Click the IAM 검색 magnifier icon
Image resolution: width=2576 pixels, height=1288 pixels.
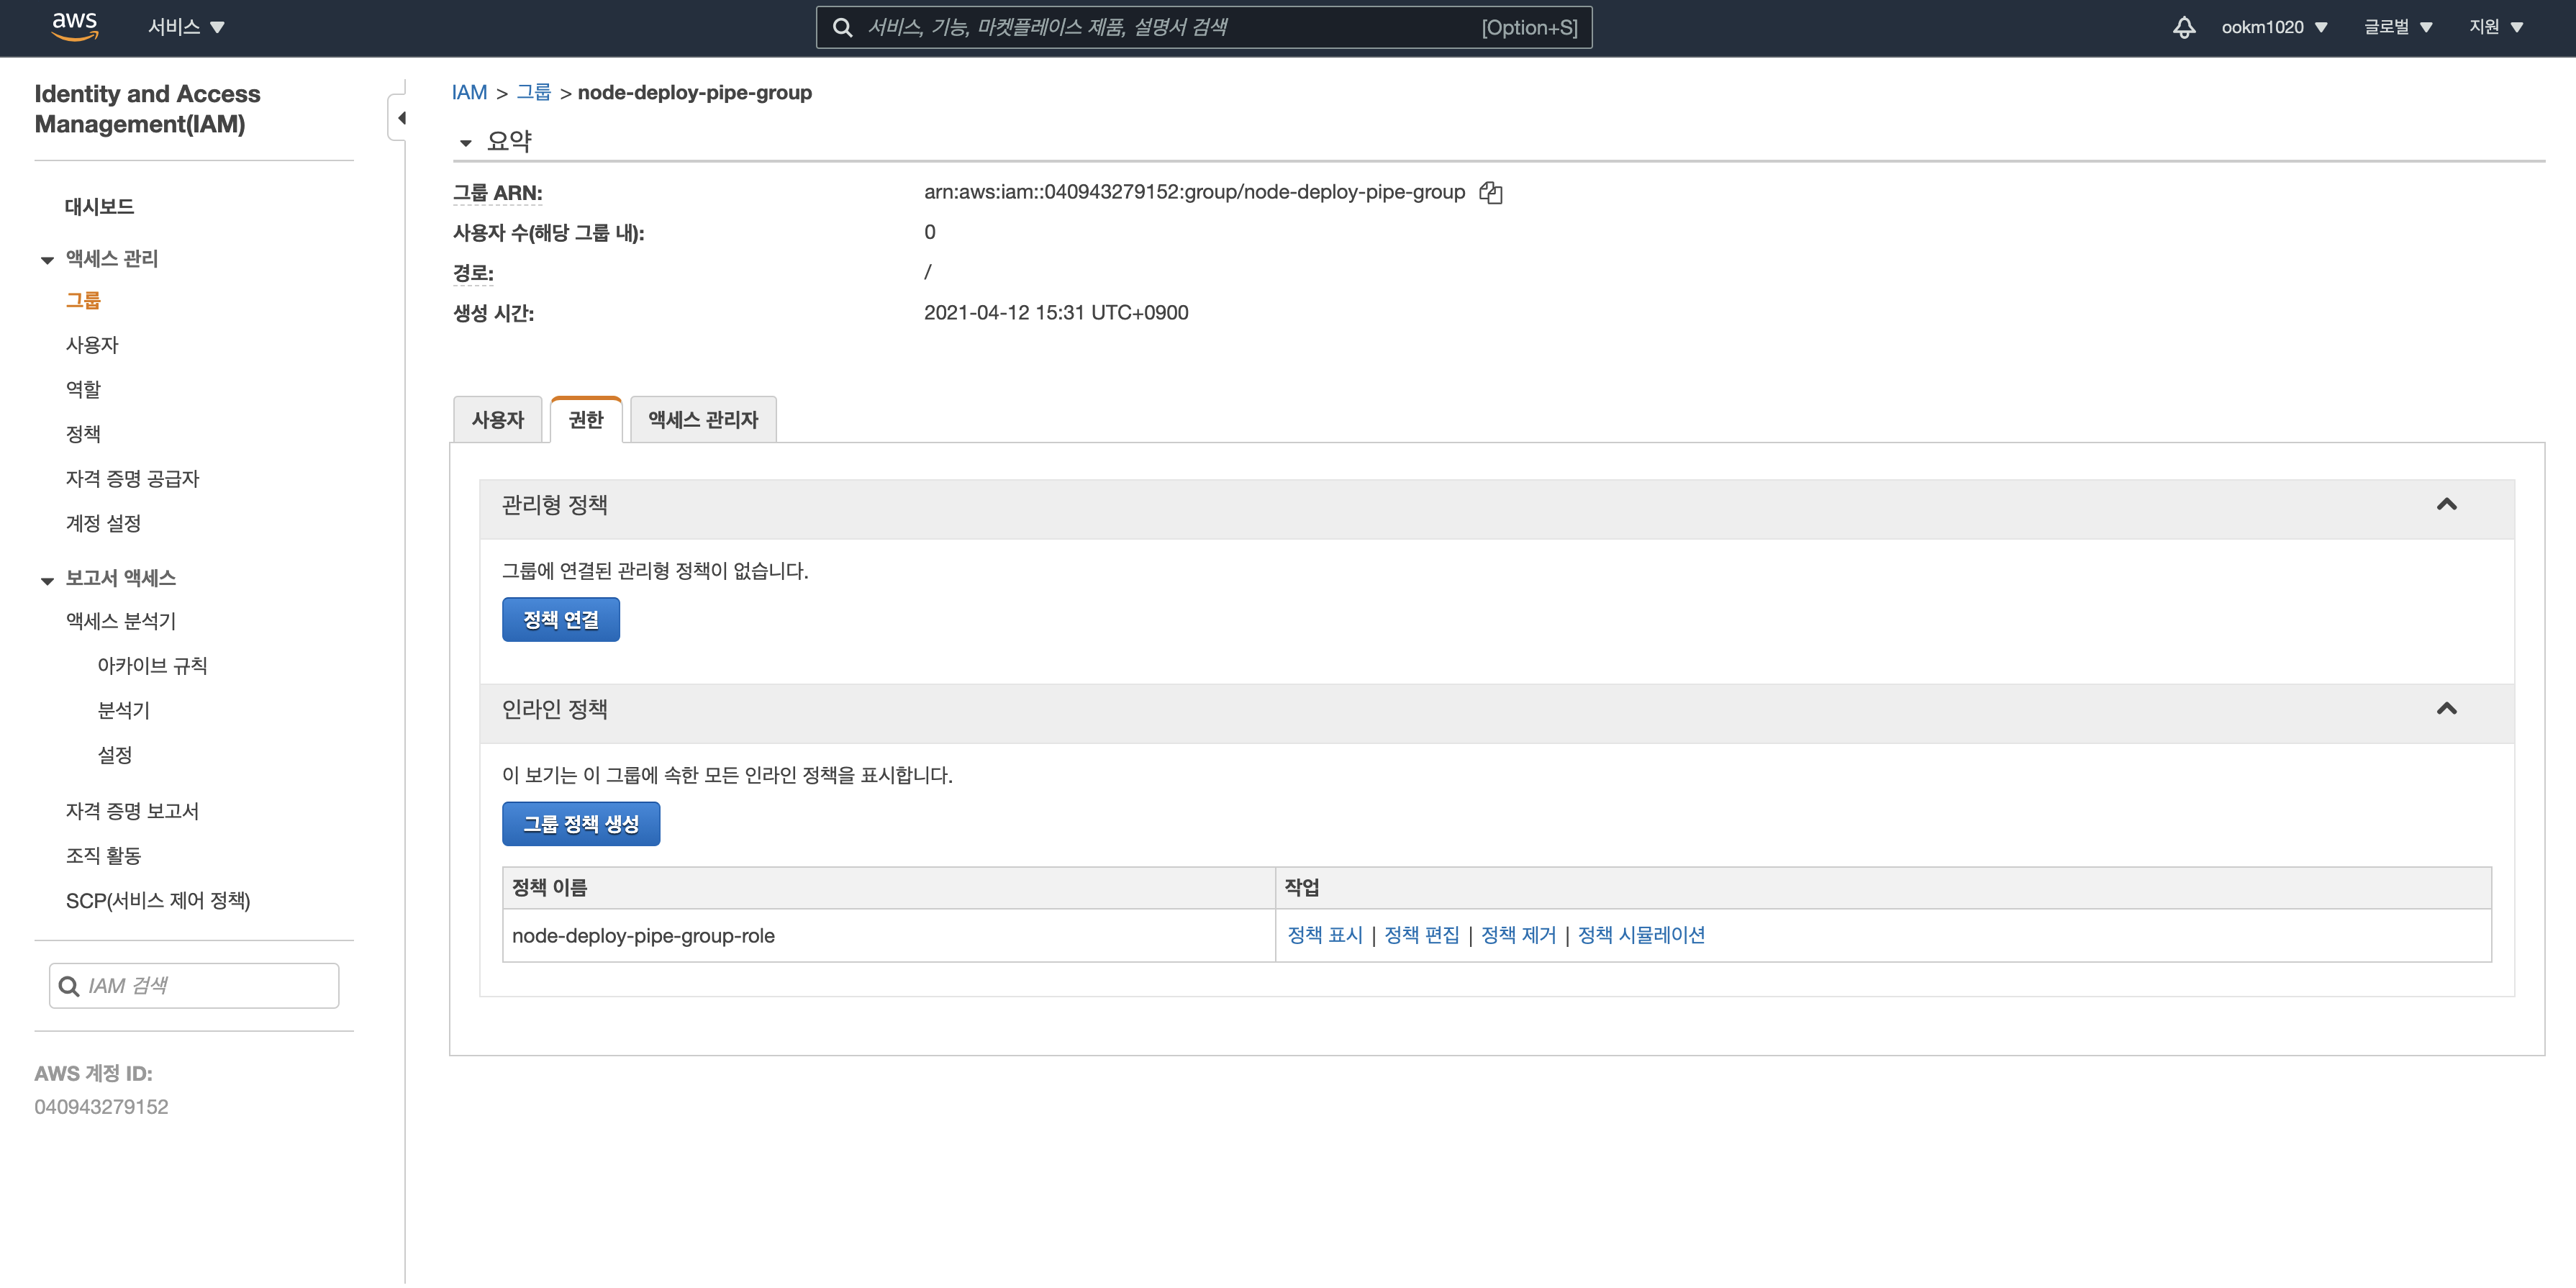69,986
